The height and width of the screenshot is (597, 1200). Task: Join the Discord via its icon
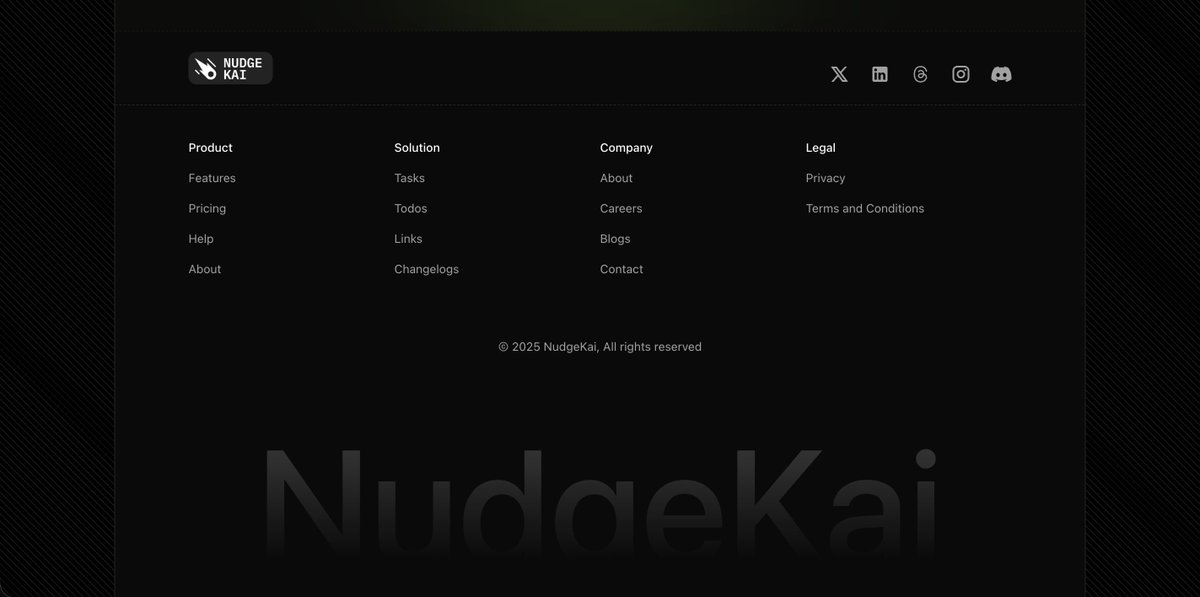point(1000,73)
